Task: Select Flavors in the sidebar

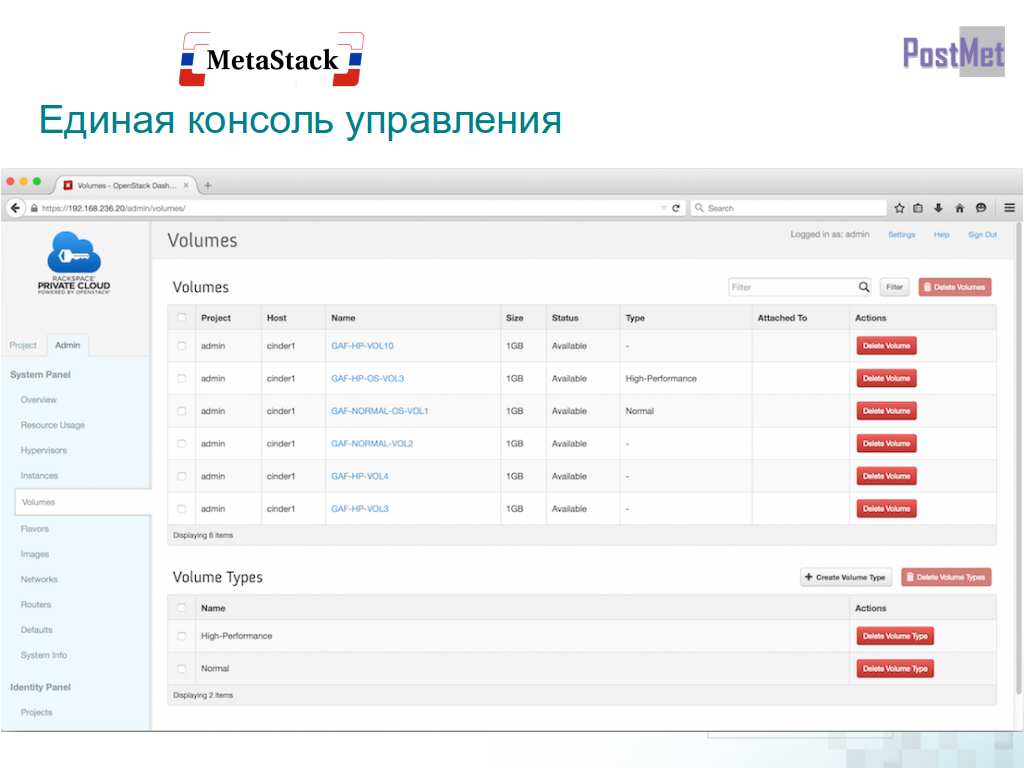Action: 35,529
